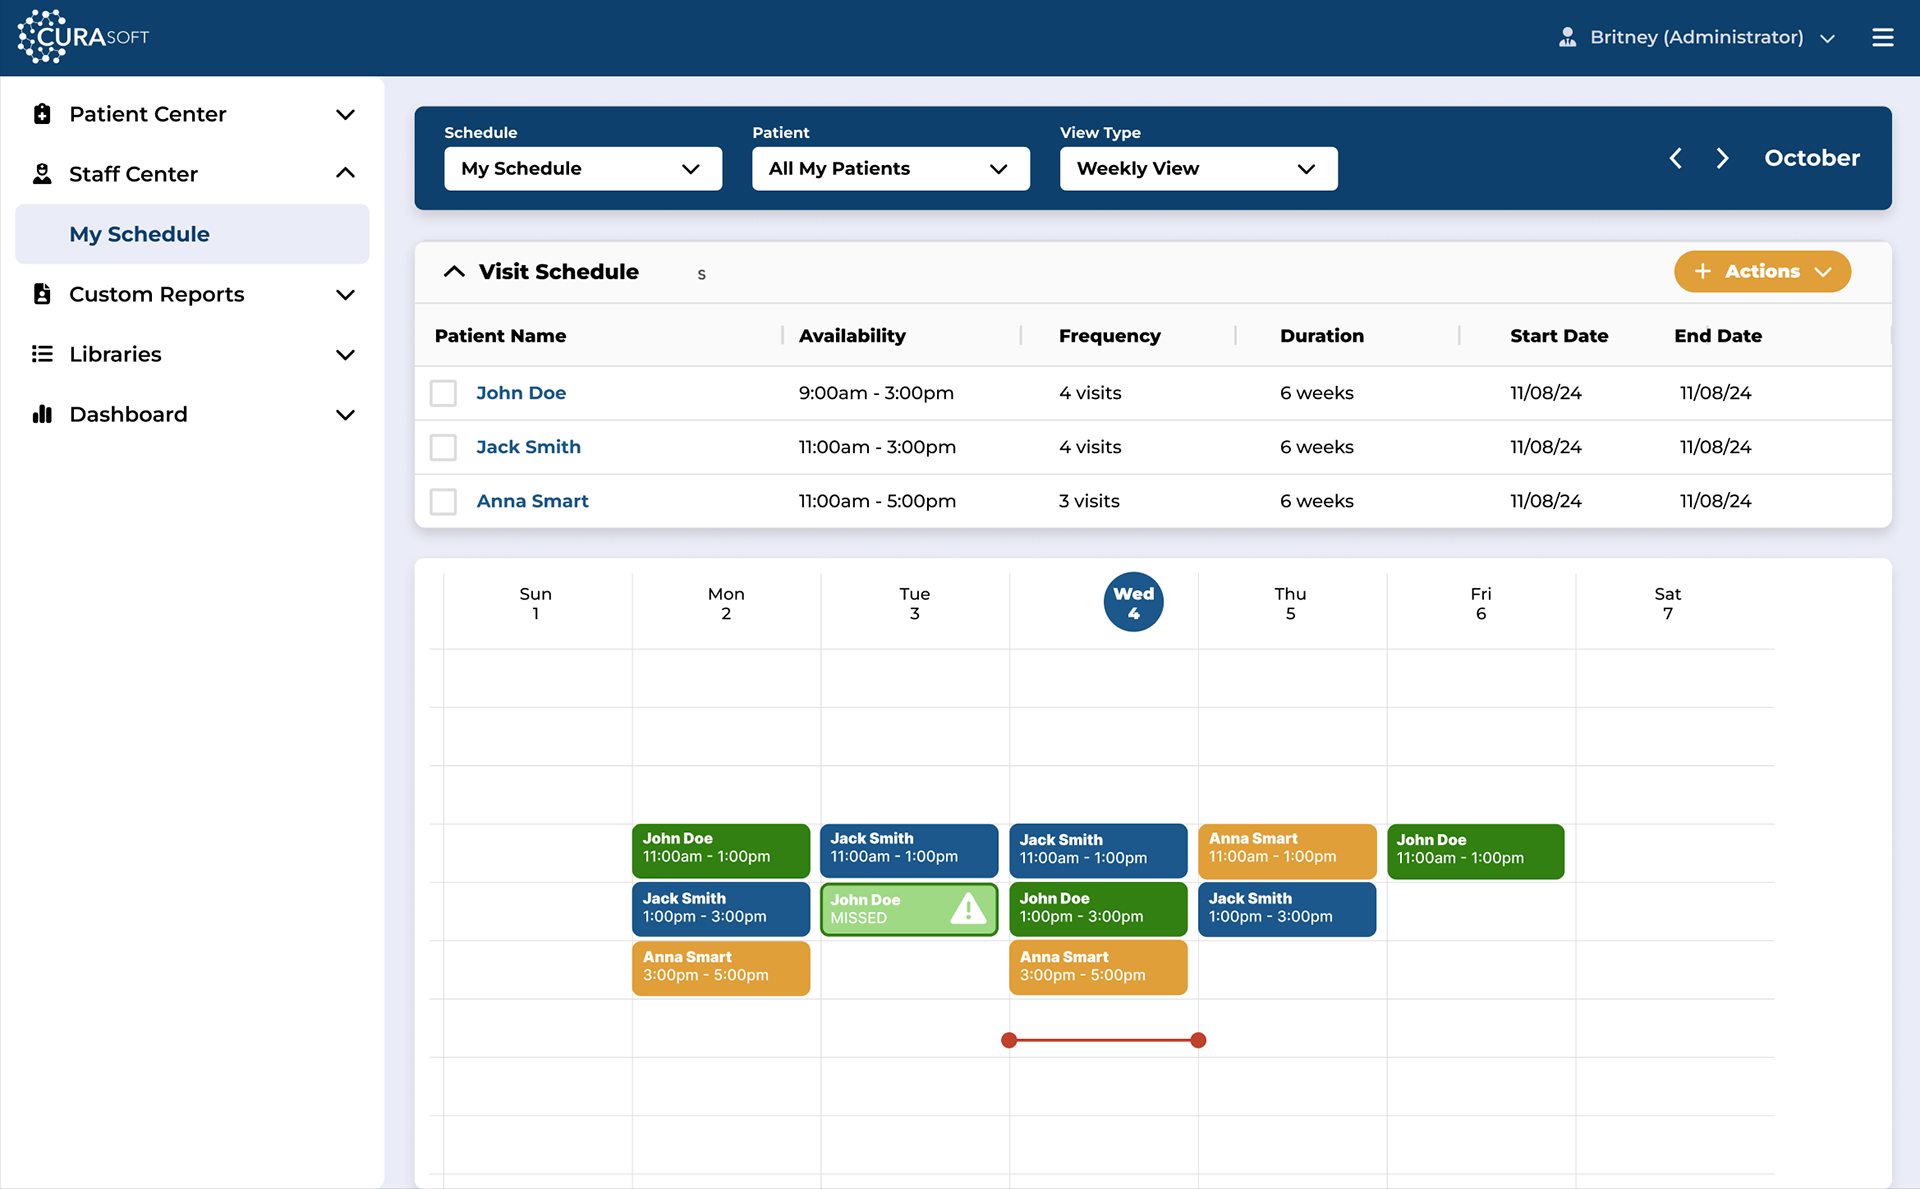This screenshot has height=1189, width=1920.
Task: Open Britney (Administrator) user menu
Action: coord(1697,38)
